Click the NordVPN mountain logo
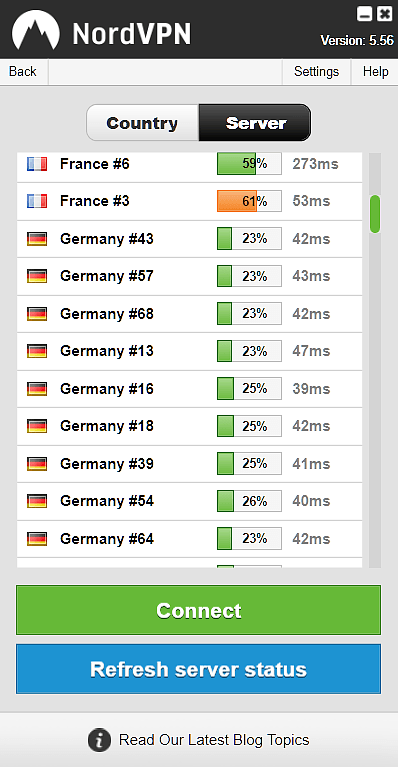Screen dimensions: 398x767 click(x=36, y=30)
